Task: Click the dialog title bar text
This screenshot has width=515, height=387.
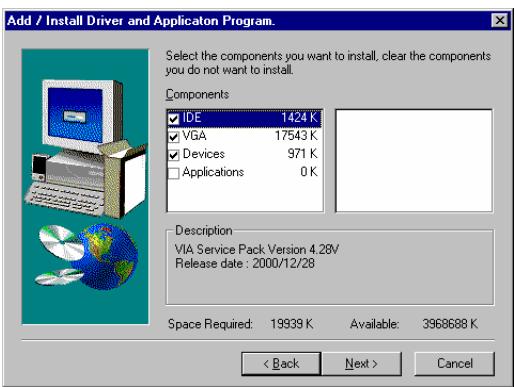Action: (x=141, y=21)
